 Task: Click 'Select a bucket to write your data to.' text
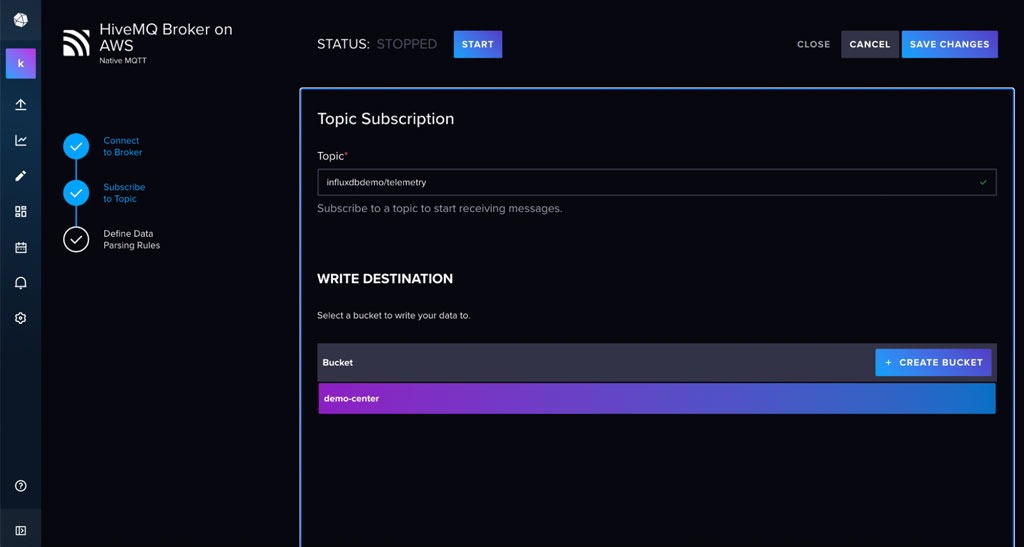coord(394,315)
